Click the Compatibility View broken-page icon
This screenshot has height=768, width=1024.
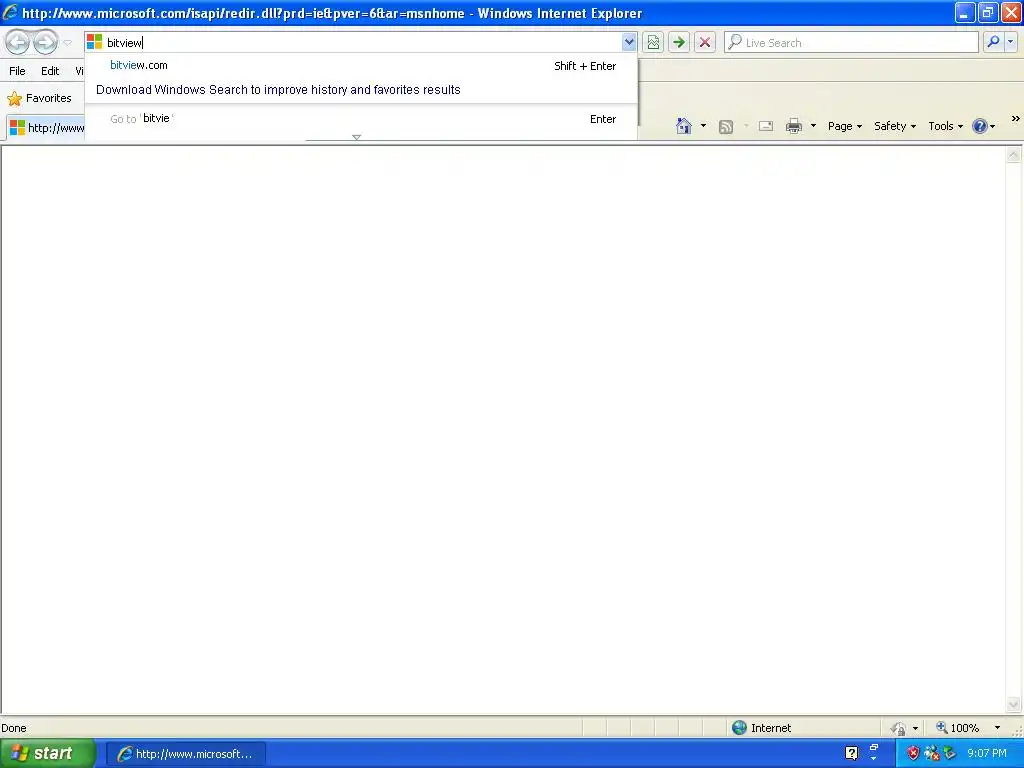point(653,42)
